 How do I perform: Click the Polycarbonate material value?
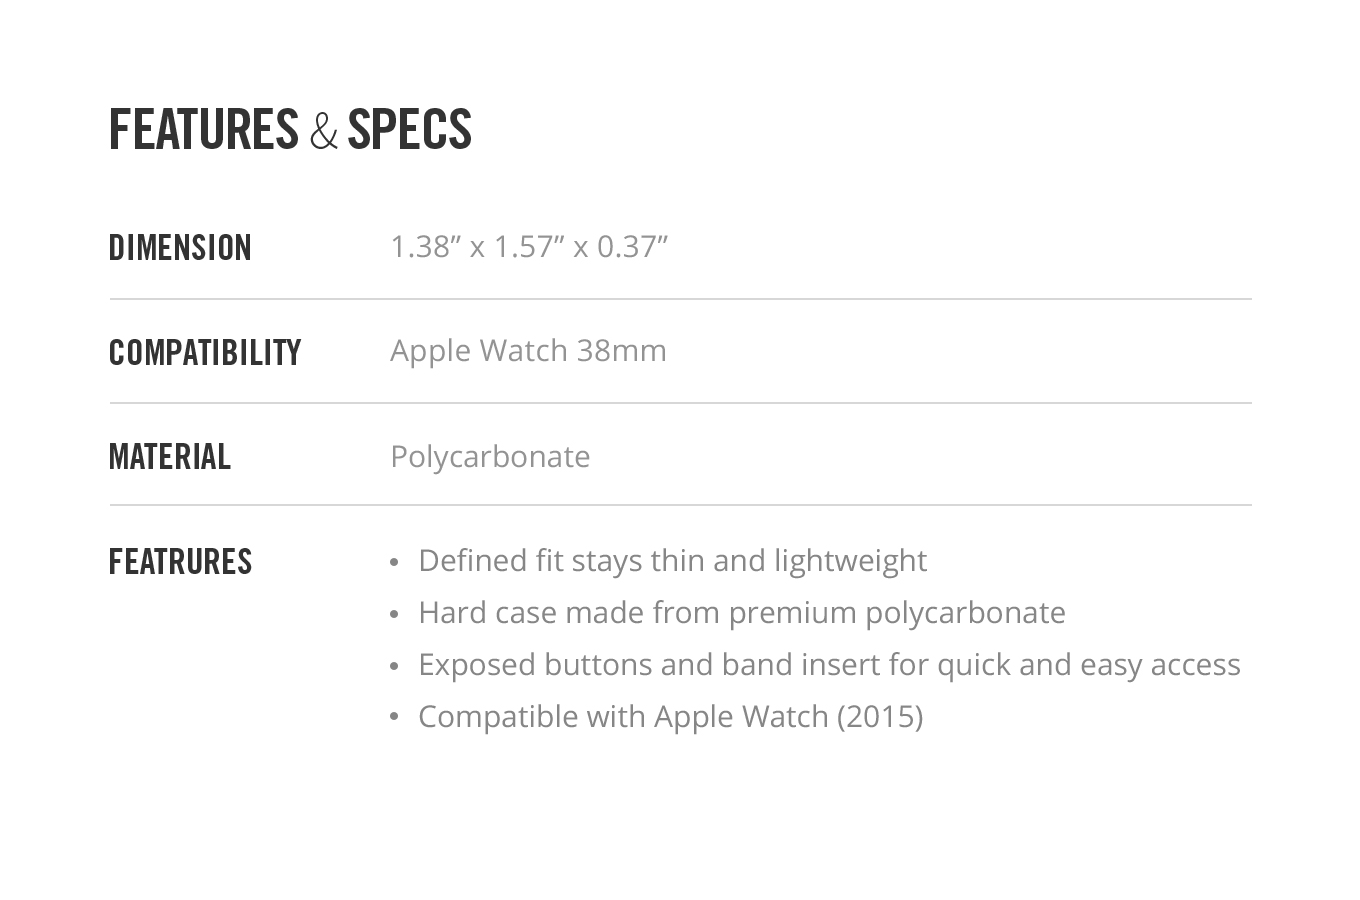490,457
